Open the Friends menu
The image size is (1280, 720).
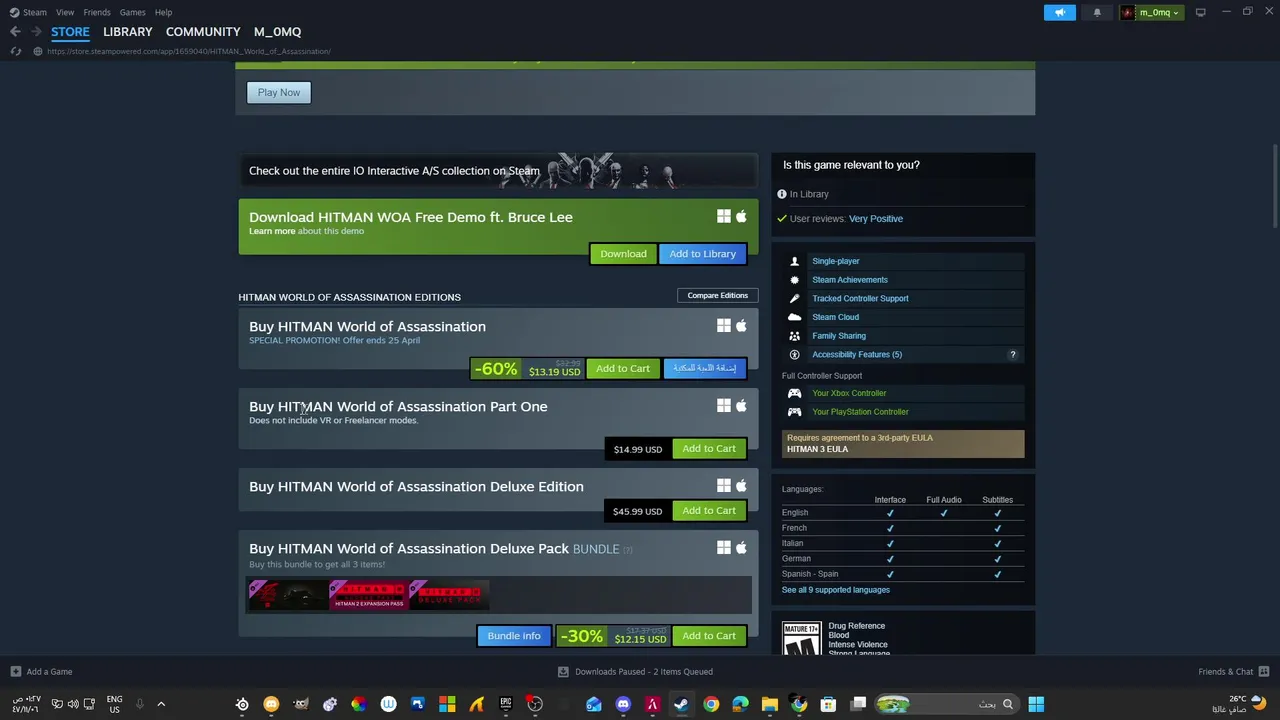click(97, 12)
